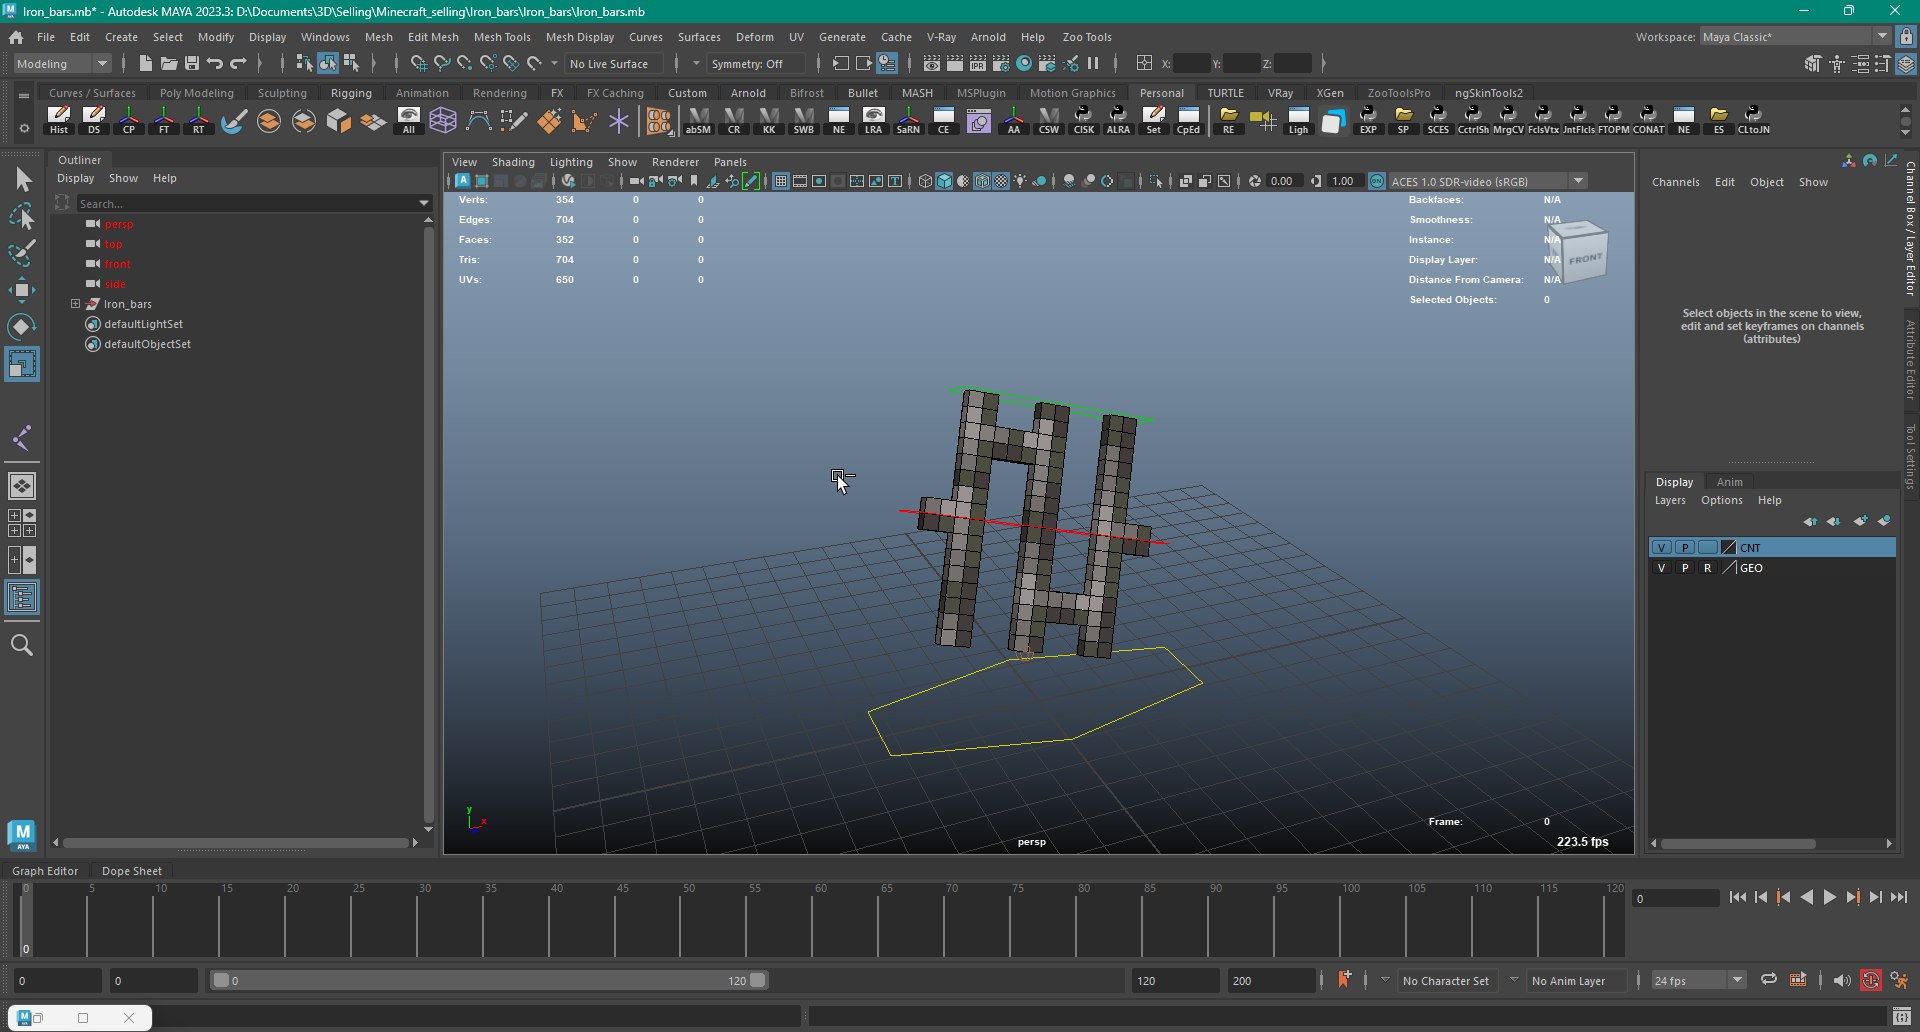Click the current frame input field

point(1675,898)
